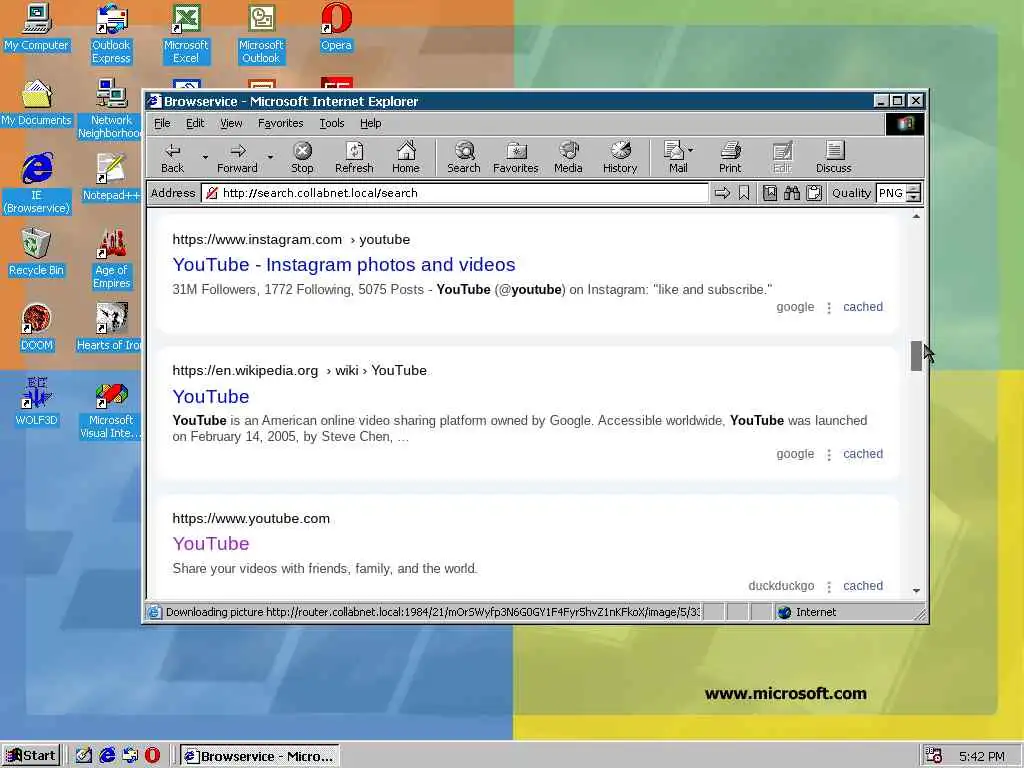Open the View menu
Screen dimensions: 1024x768
click(x=231, y=123)
